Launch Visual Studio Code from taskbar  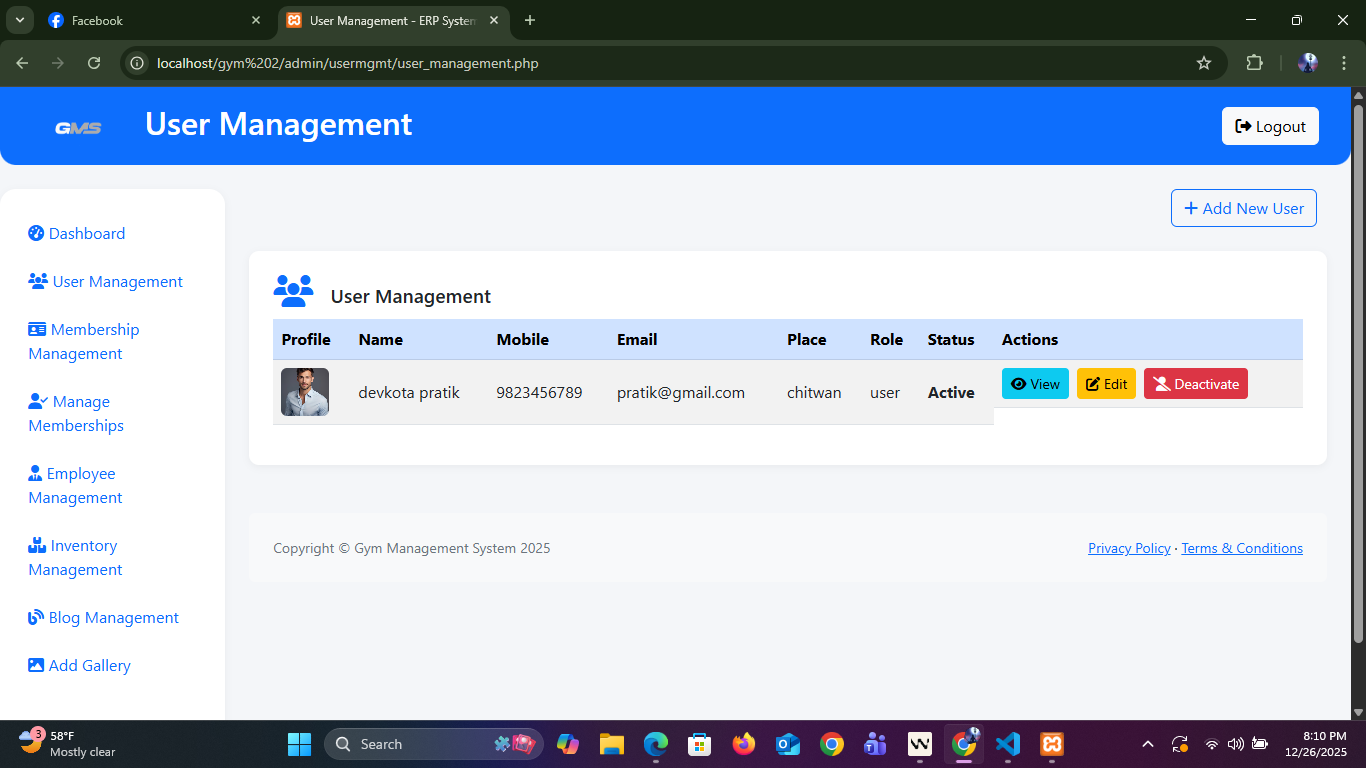(1007, 744)
